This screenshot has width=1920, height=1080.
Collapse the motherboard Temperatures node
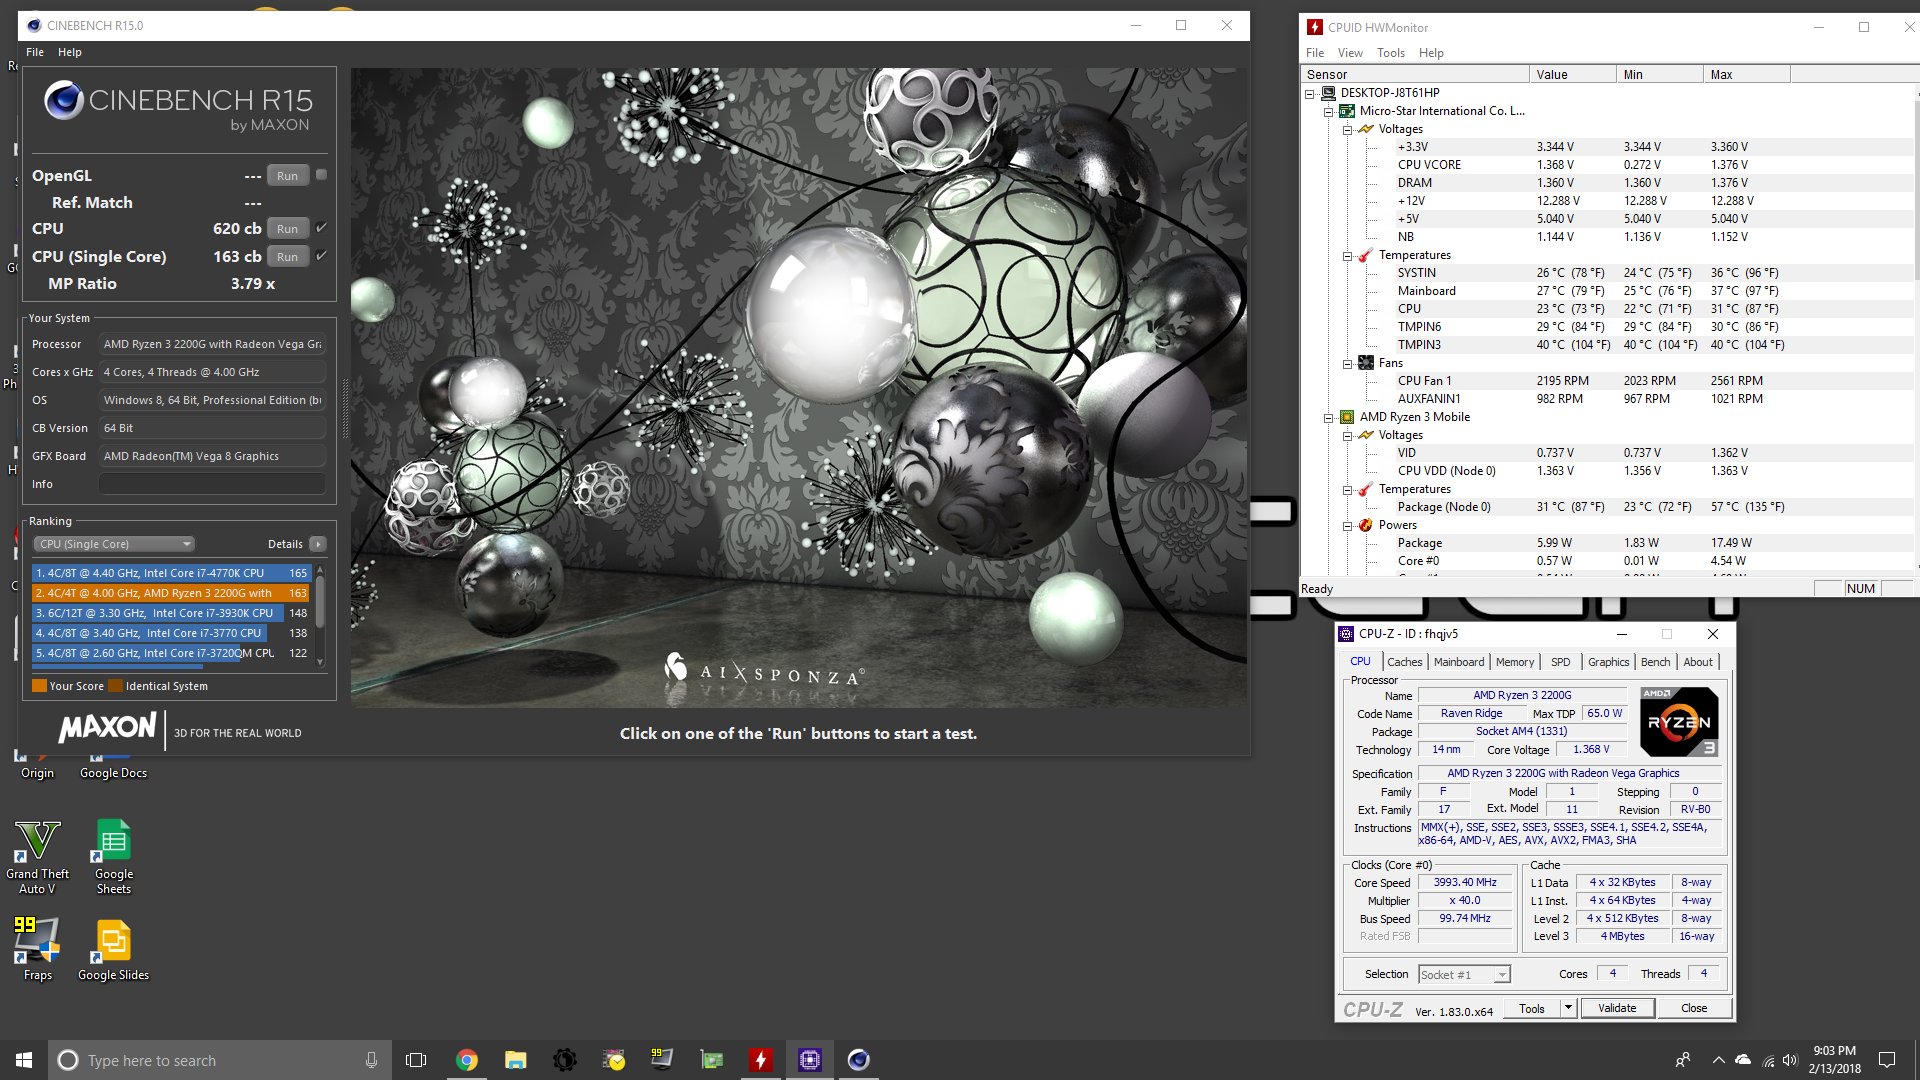click(1347, 255)
